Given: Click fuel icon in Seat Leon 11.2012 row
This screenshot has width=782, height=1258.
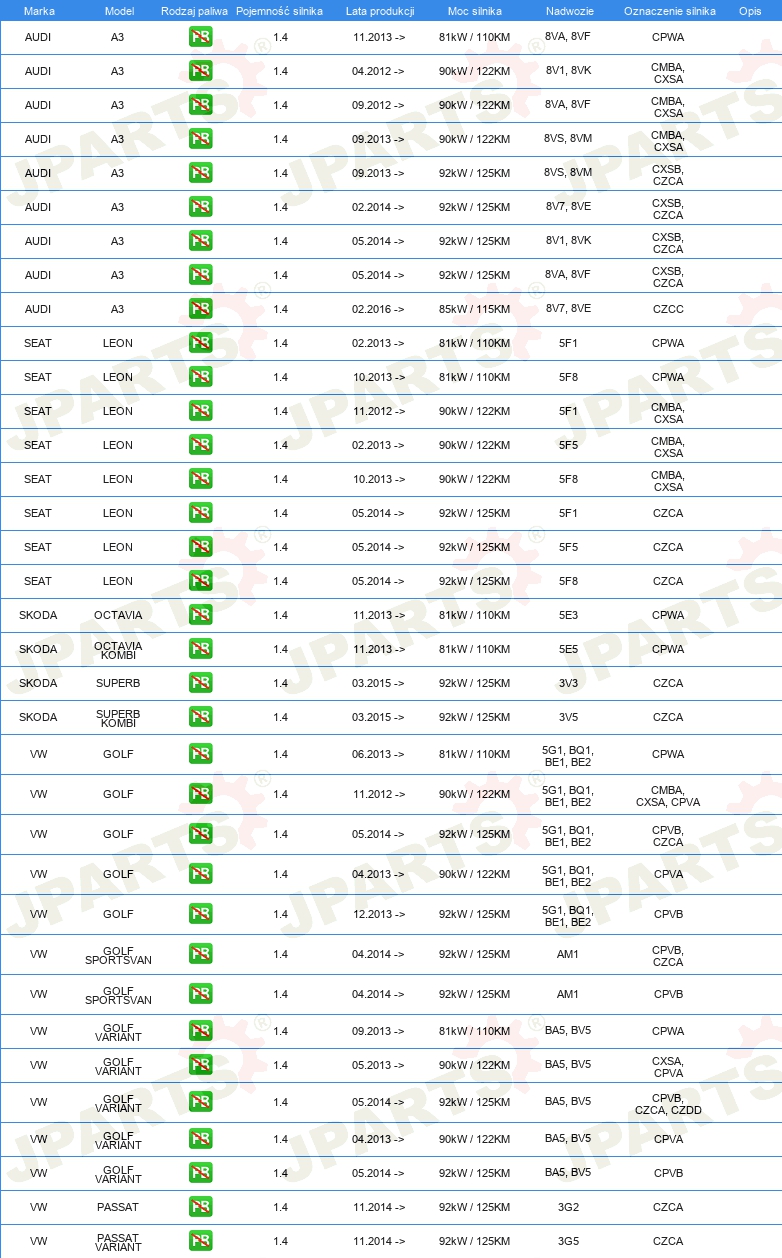Looking at the screenshot, I should click(x=200, y=411).
